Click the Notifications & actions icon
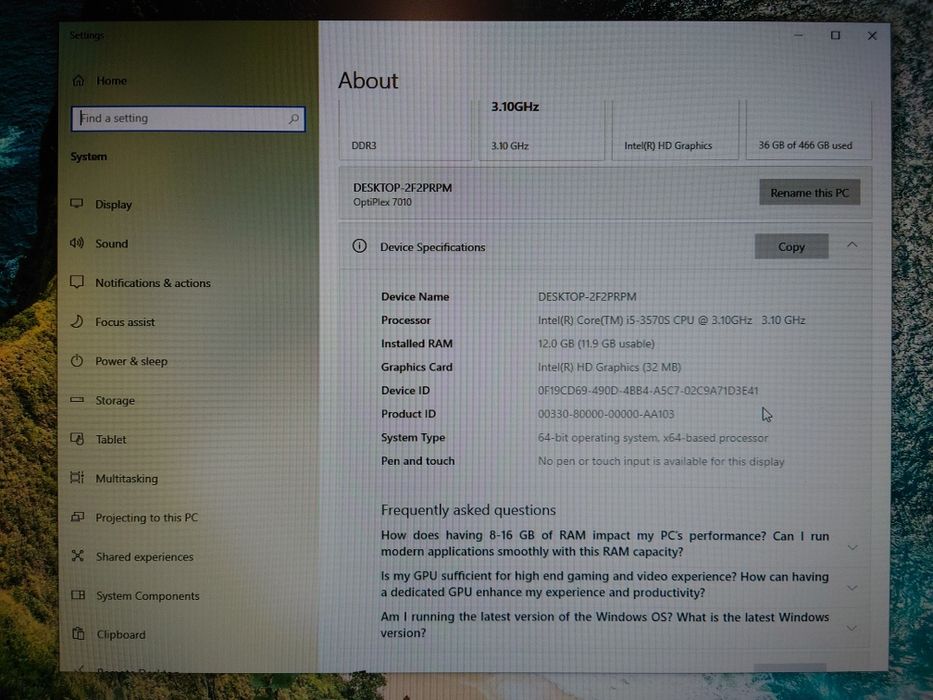 pos(77,282)
